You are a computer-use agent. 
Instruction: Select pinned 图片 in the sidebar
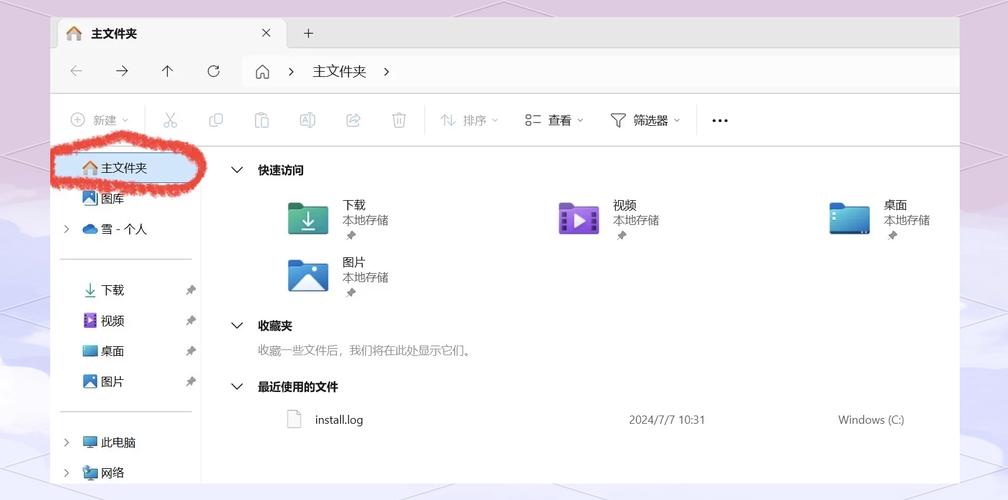pos(104,381)
